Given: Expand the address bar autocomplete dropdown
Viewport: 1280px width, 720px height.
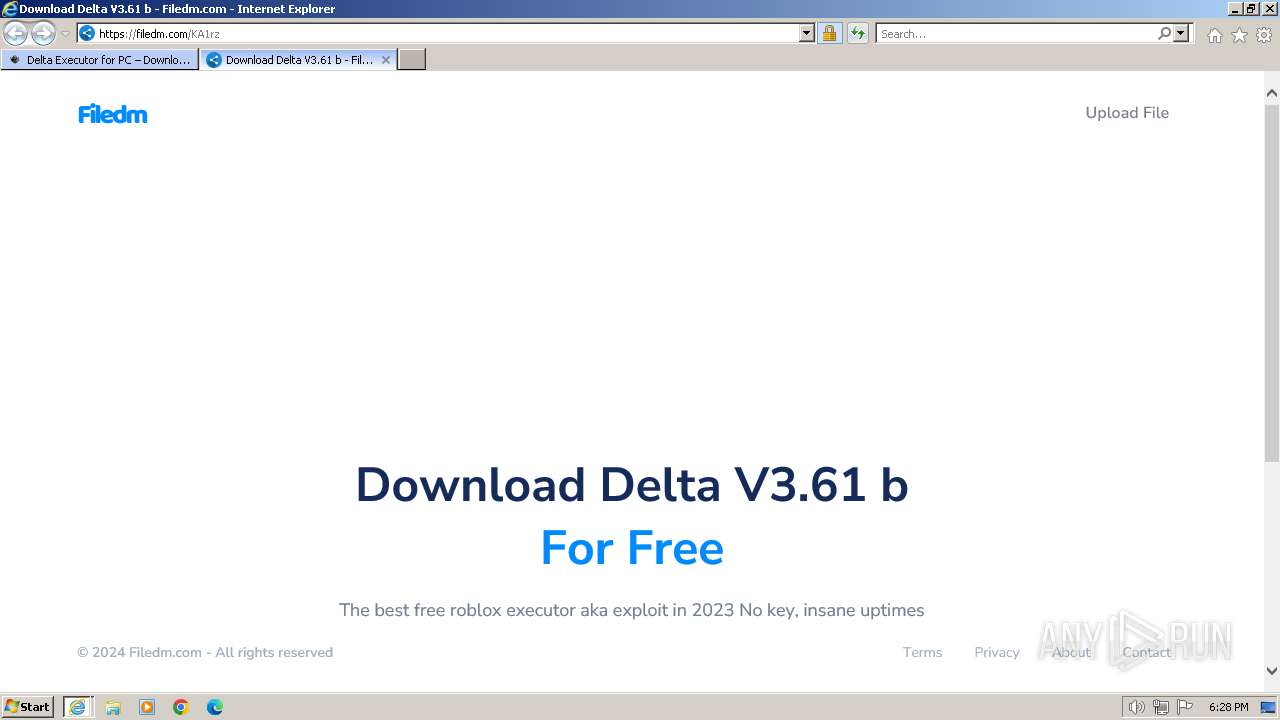Looking at the screenshot, I should point(807,33).
